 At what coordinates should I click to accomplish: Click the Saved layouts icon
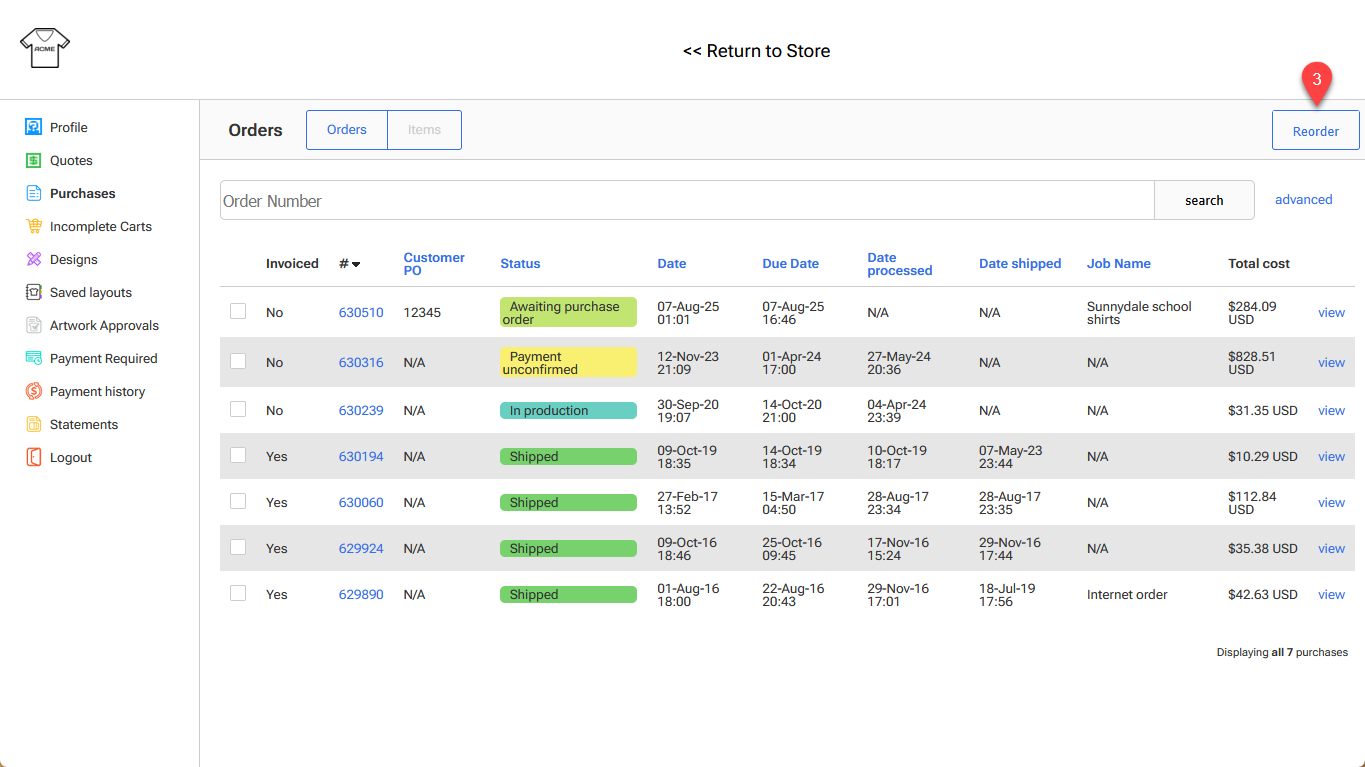click(x=33, y=292)
